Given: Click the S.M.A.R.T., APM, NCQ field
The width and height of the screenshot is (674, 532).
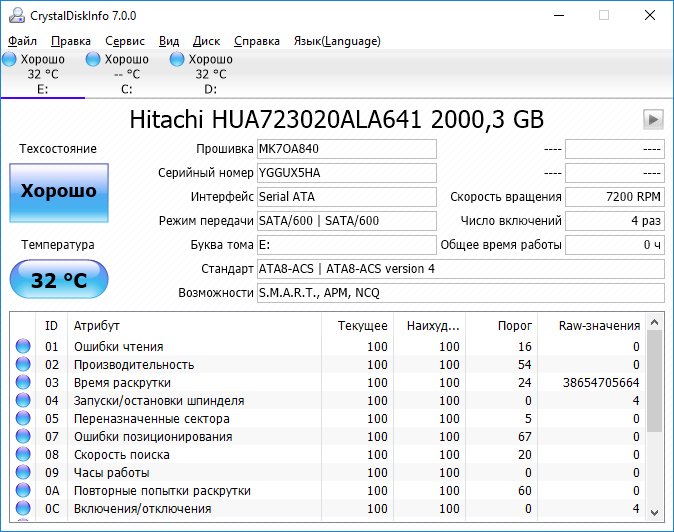Looking at the screenshot, I should (x=461, y=293).
